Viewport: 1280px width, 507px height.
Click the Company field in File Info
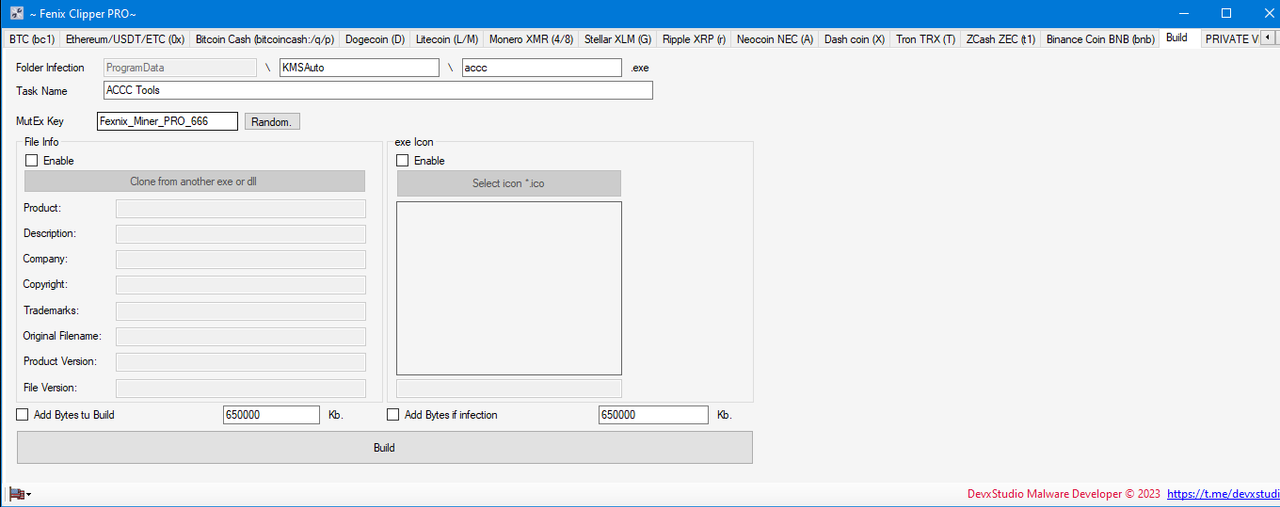241,260
